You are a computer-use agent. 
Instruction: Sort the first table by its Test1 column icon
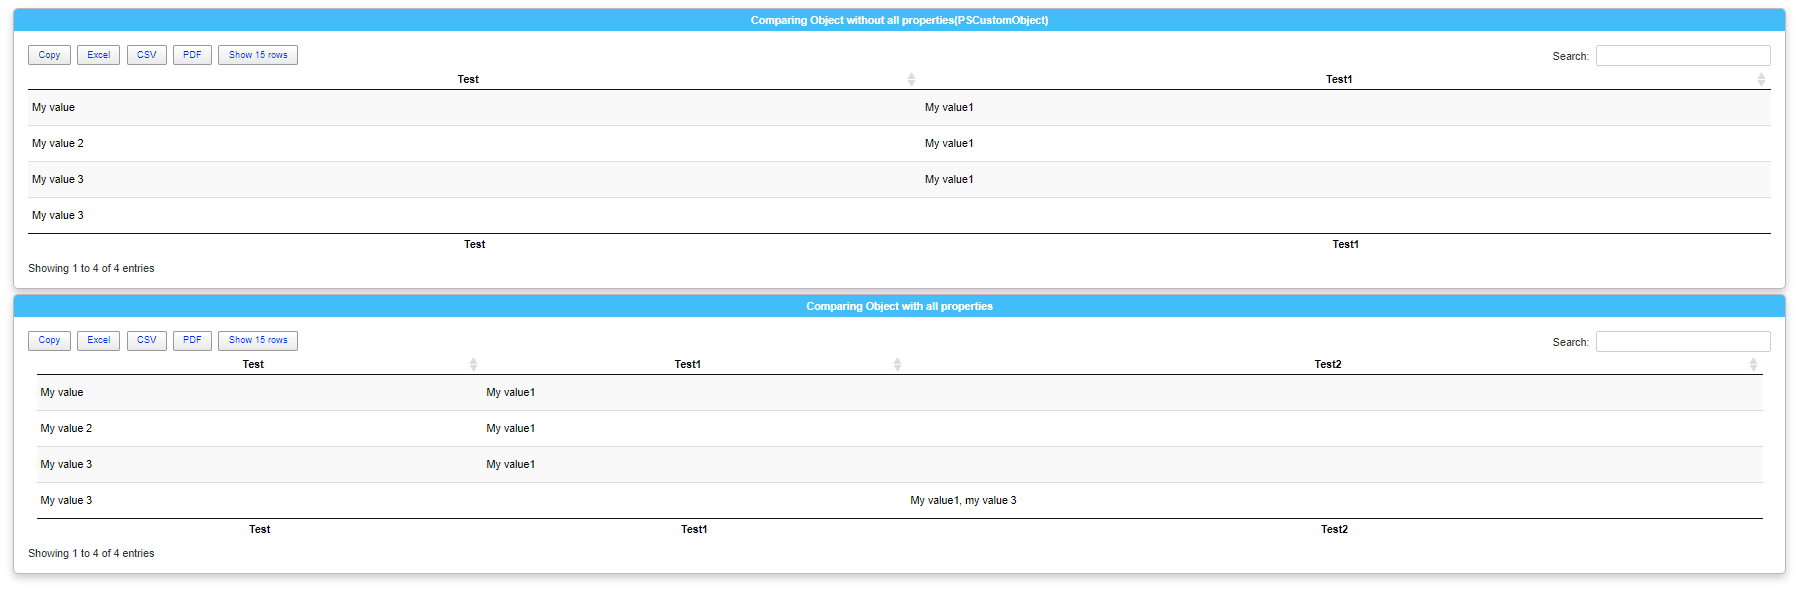point(1761,79)
